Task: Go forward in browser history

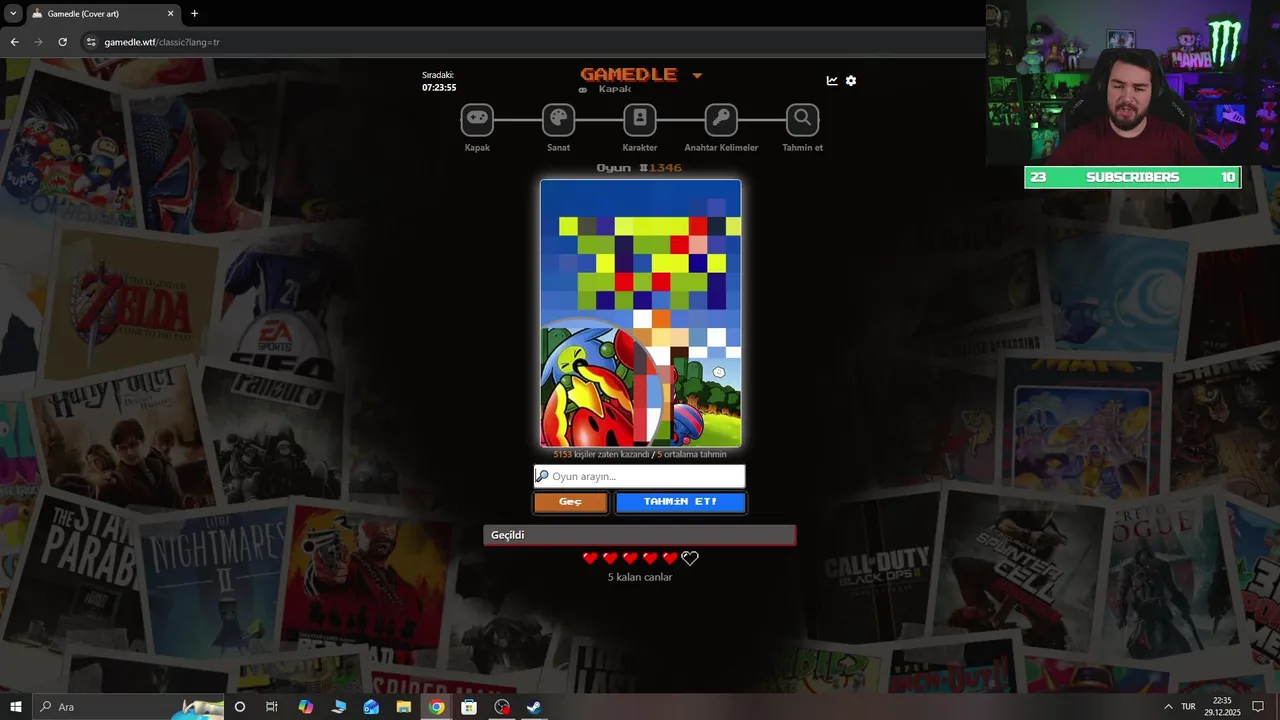Action: pyautogui.click(x=38, y=42)
